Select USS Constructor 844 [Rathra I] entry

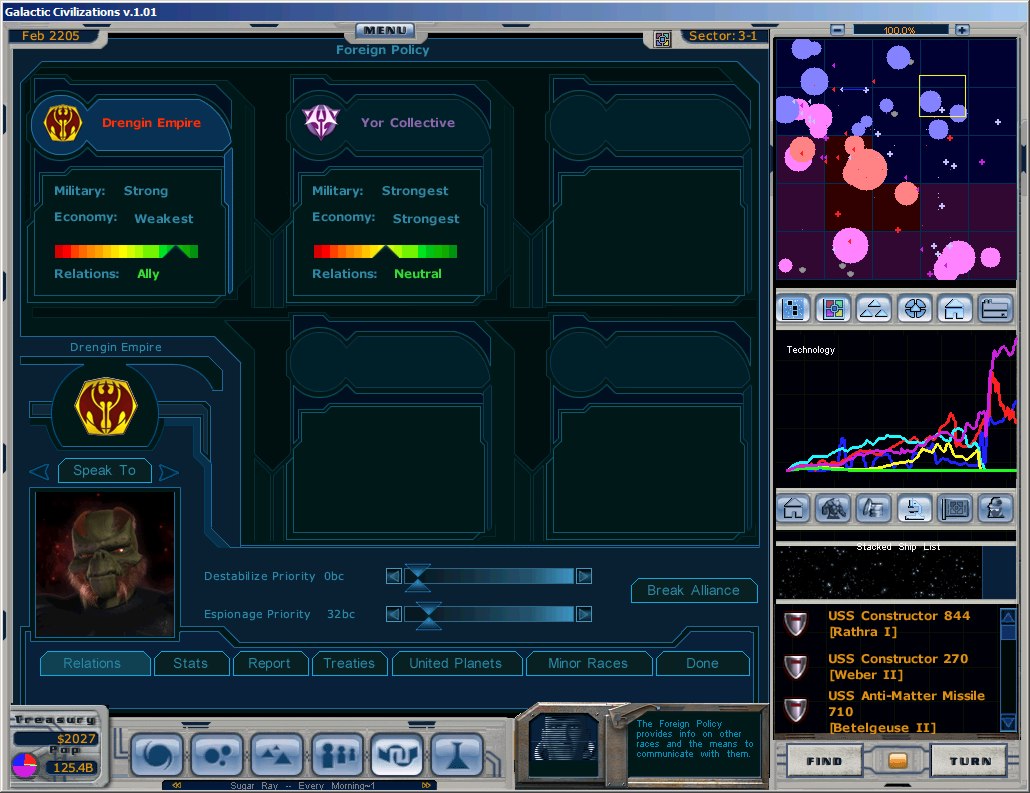click(x=897, y=623)
